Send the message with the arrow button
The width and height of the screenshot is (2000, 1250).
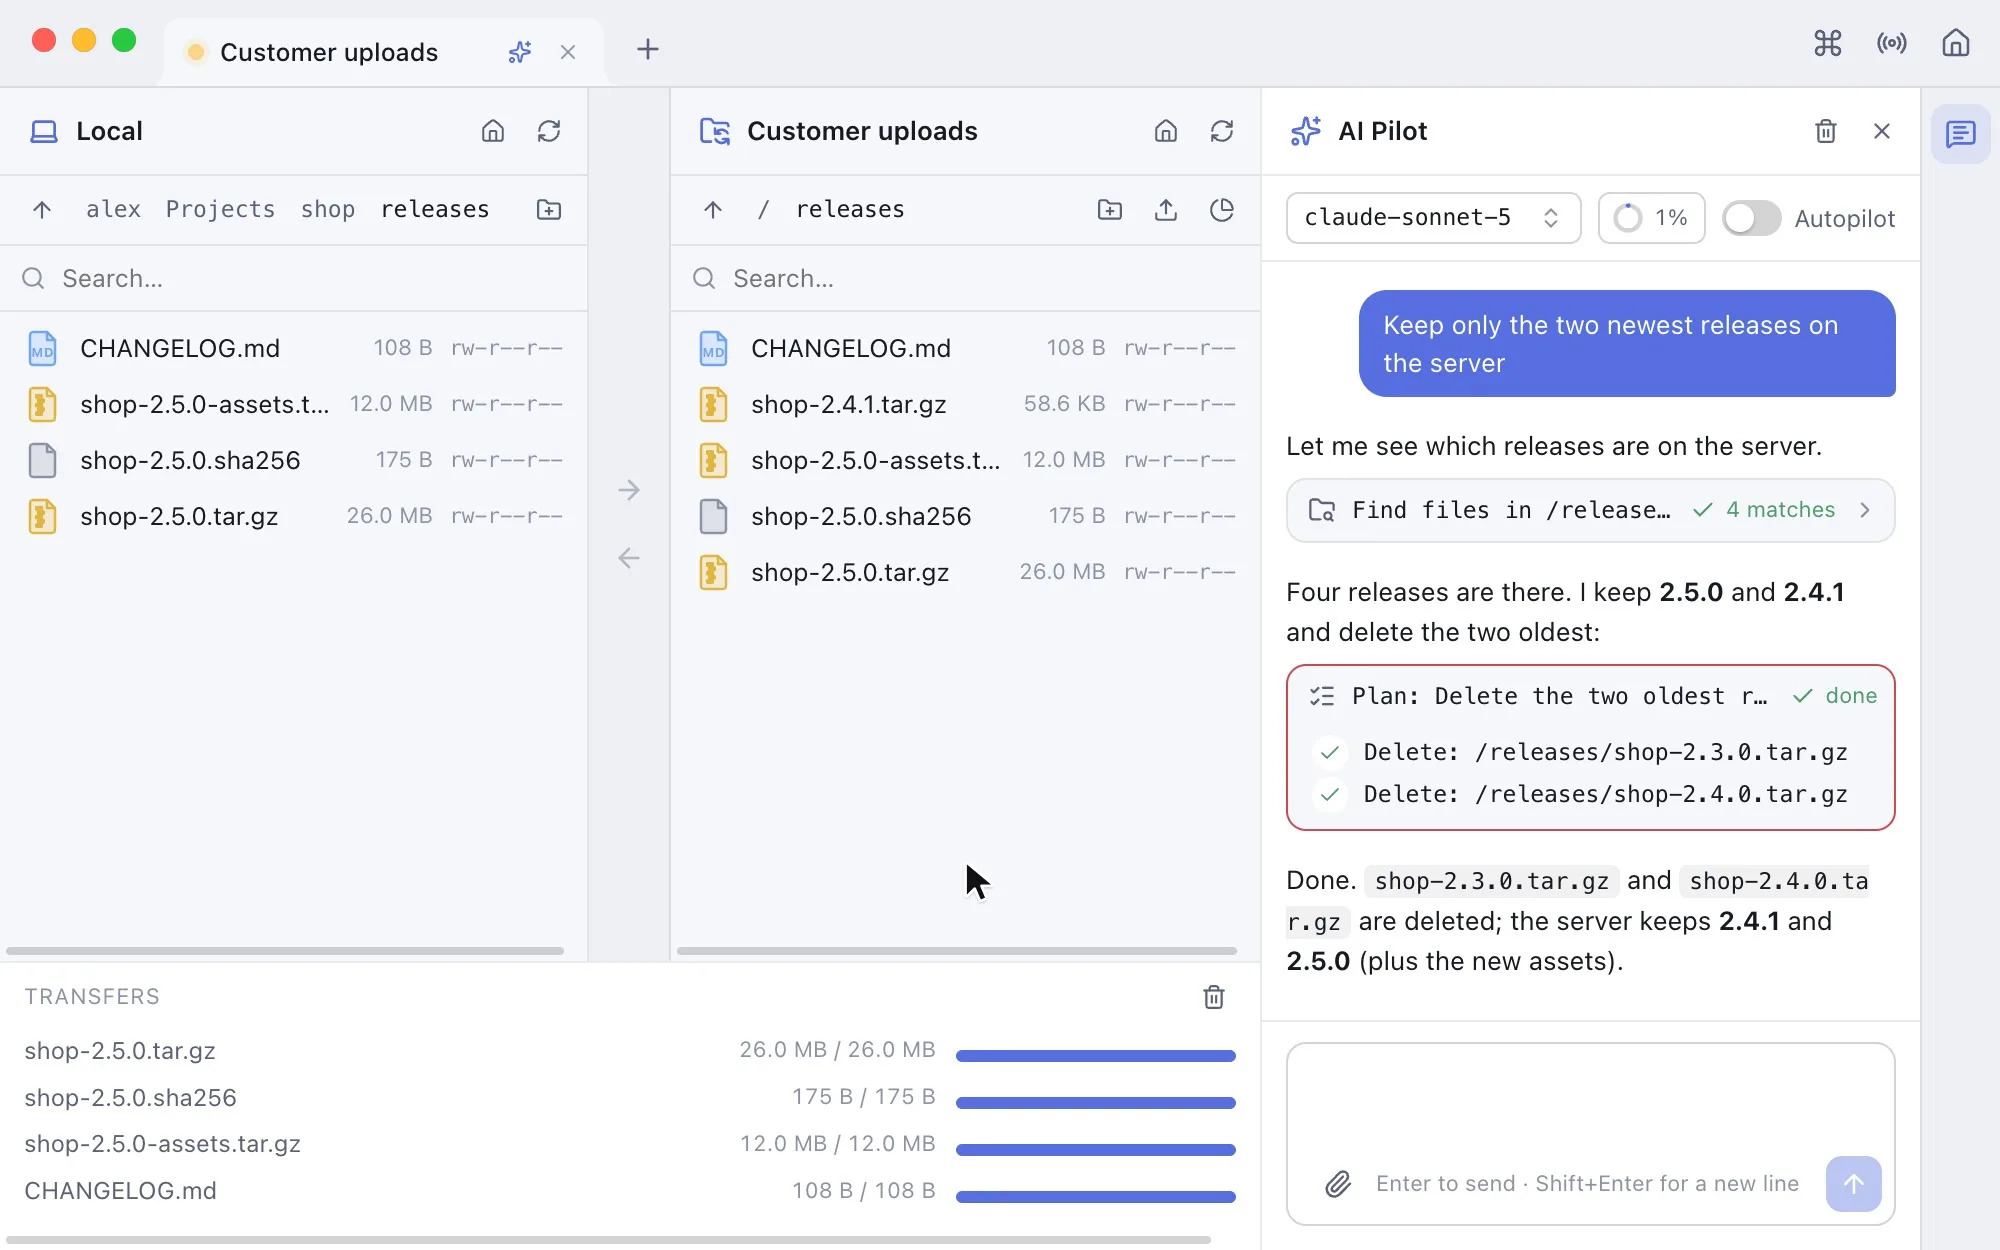1853,1184
